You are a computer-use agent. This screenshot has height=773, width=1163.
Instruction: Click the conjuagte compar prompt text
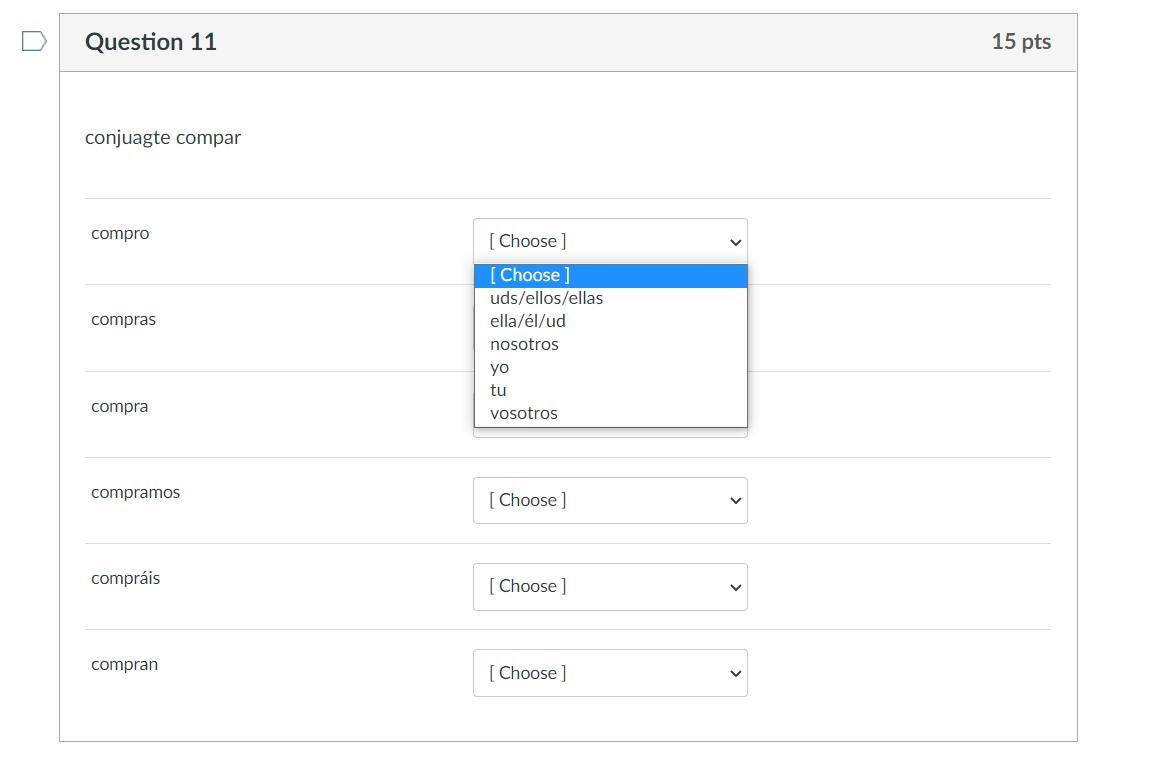(162, 138)
